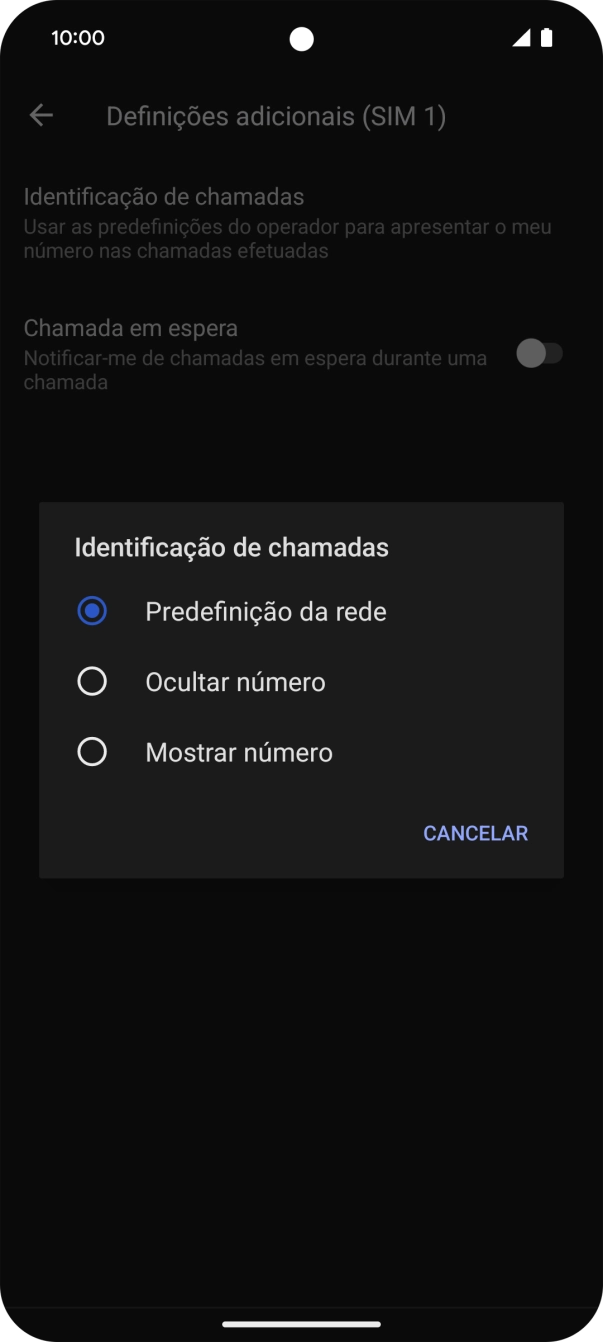The height and width of the screenshot is (1342, 603).
Task: Tap the camera notch area
Action: tap(301, 37)
